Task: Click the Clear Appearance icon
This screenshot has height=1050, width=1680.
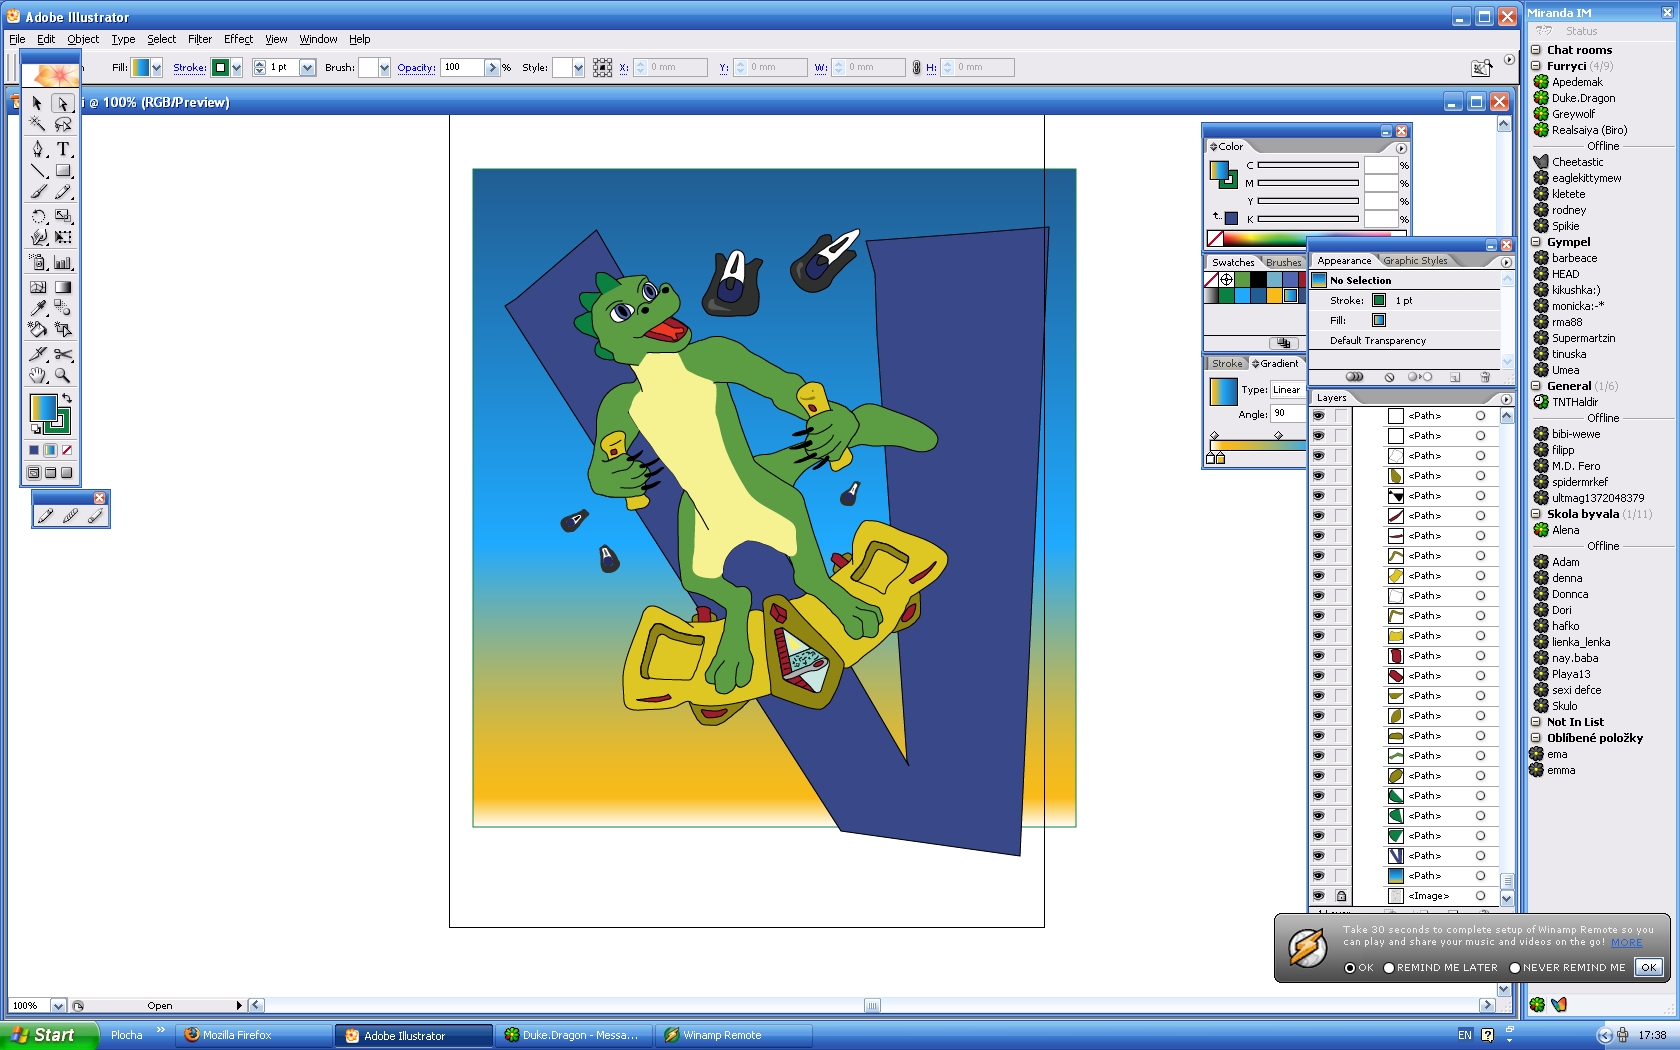Action: [x=1389, y=377]
